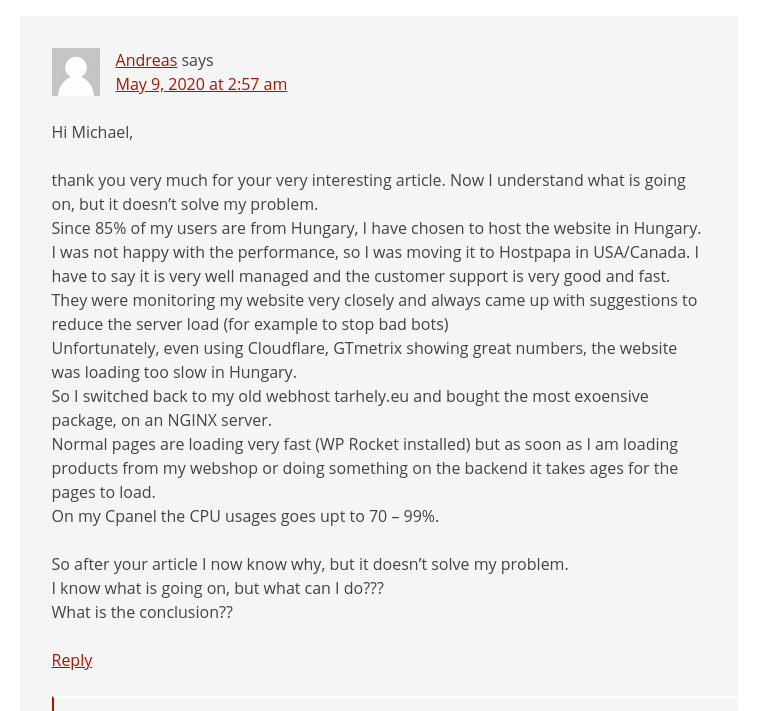Image resolution: width=759 pixels, height=711 pixels.
Task: Click the '70 – 99%' CPU usage text
Action: 404,516
